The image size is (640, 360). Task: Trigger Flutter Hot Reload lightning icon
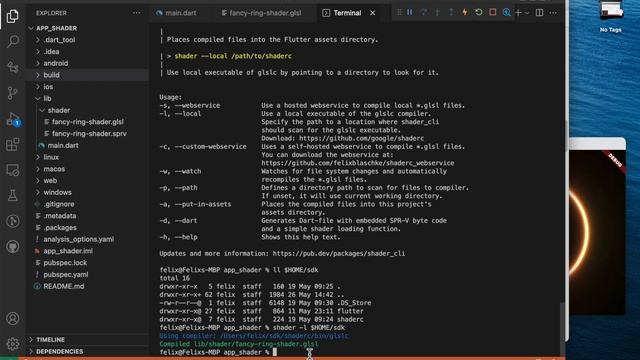tap(465, 13)
